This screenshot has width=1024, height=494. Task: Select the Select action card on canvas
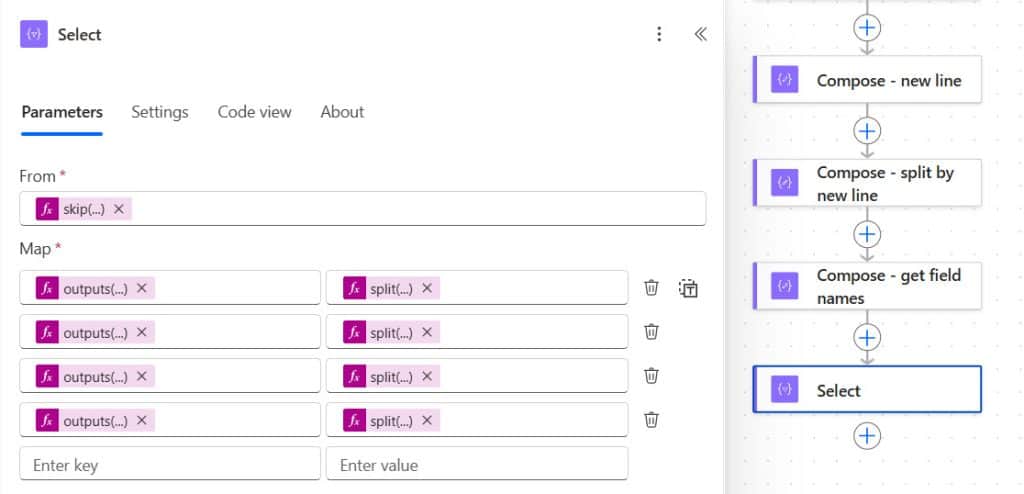click(867, 389)
